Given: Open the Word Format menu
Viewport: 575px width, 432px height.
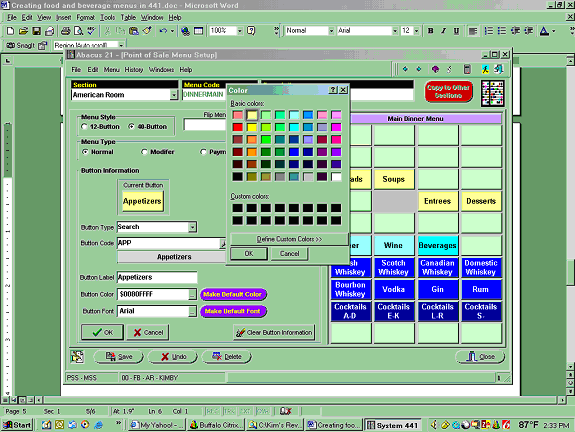Looking at the screenshot, I should [85, 17].
